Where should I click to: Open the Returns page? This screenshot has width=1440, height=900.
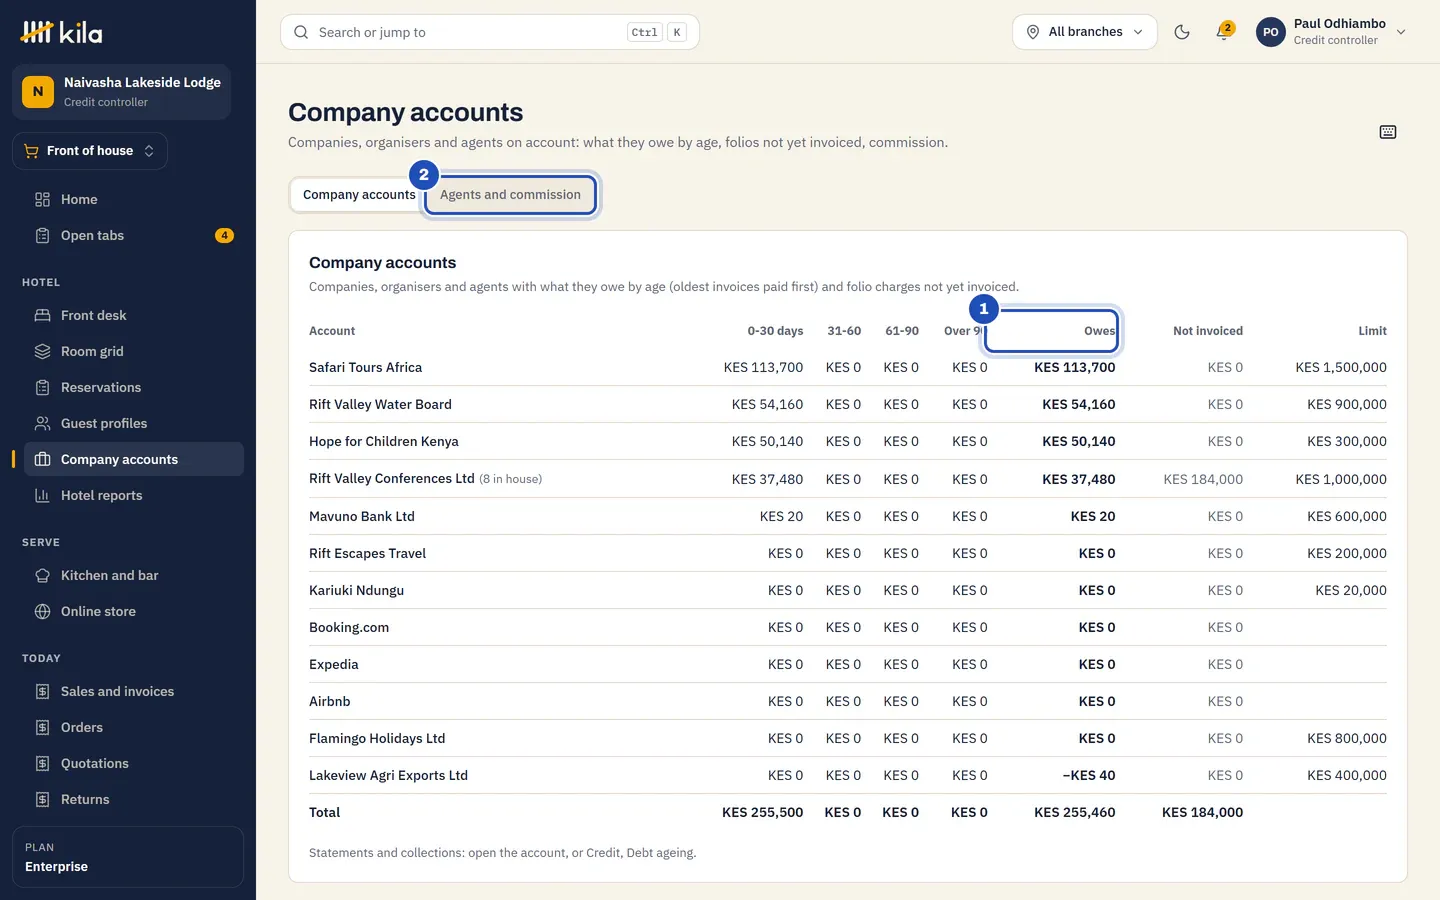(134, 799)
